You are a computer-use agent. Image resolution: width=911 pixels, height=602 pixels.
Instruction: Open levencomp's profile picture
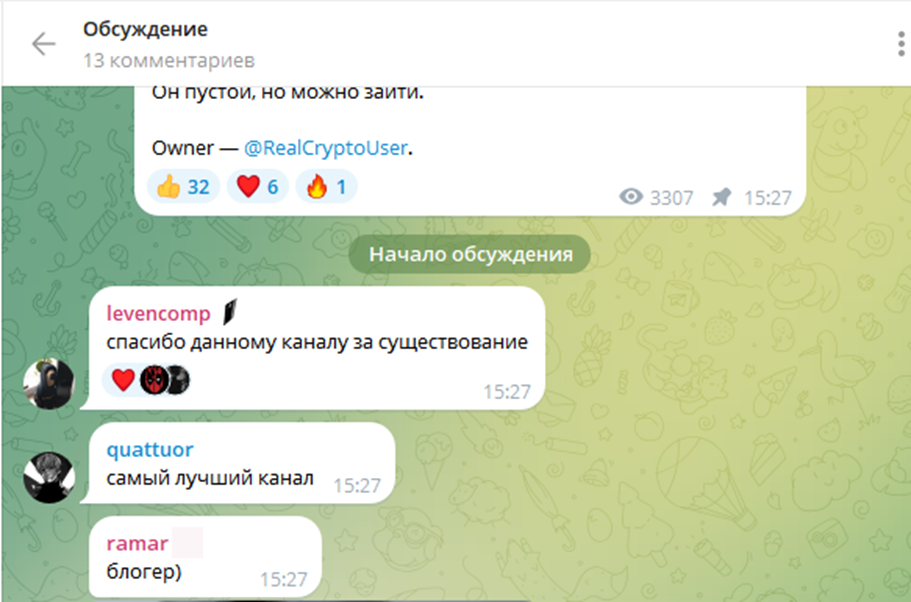click(49, 384)
